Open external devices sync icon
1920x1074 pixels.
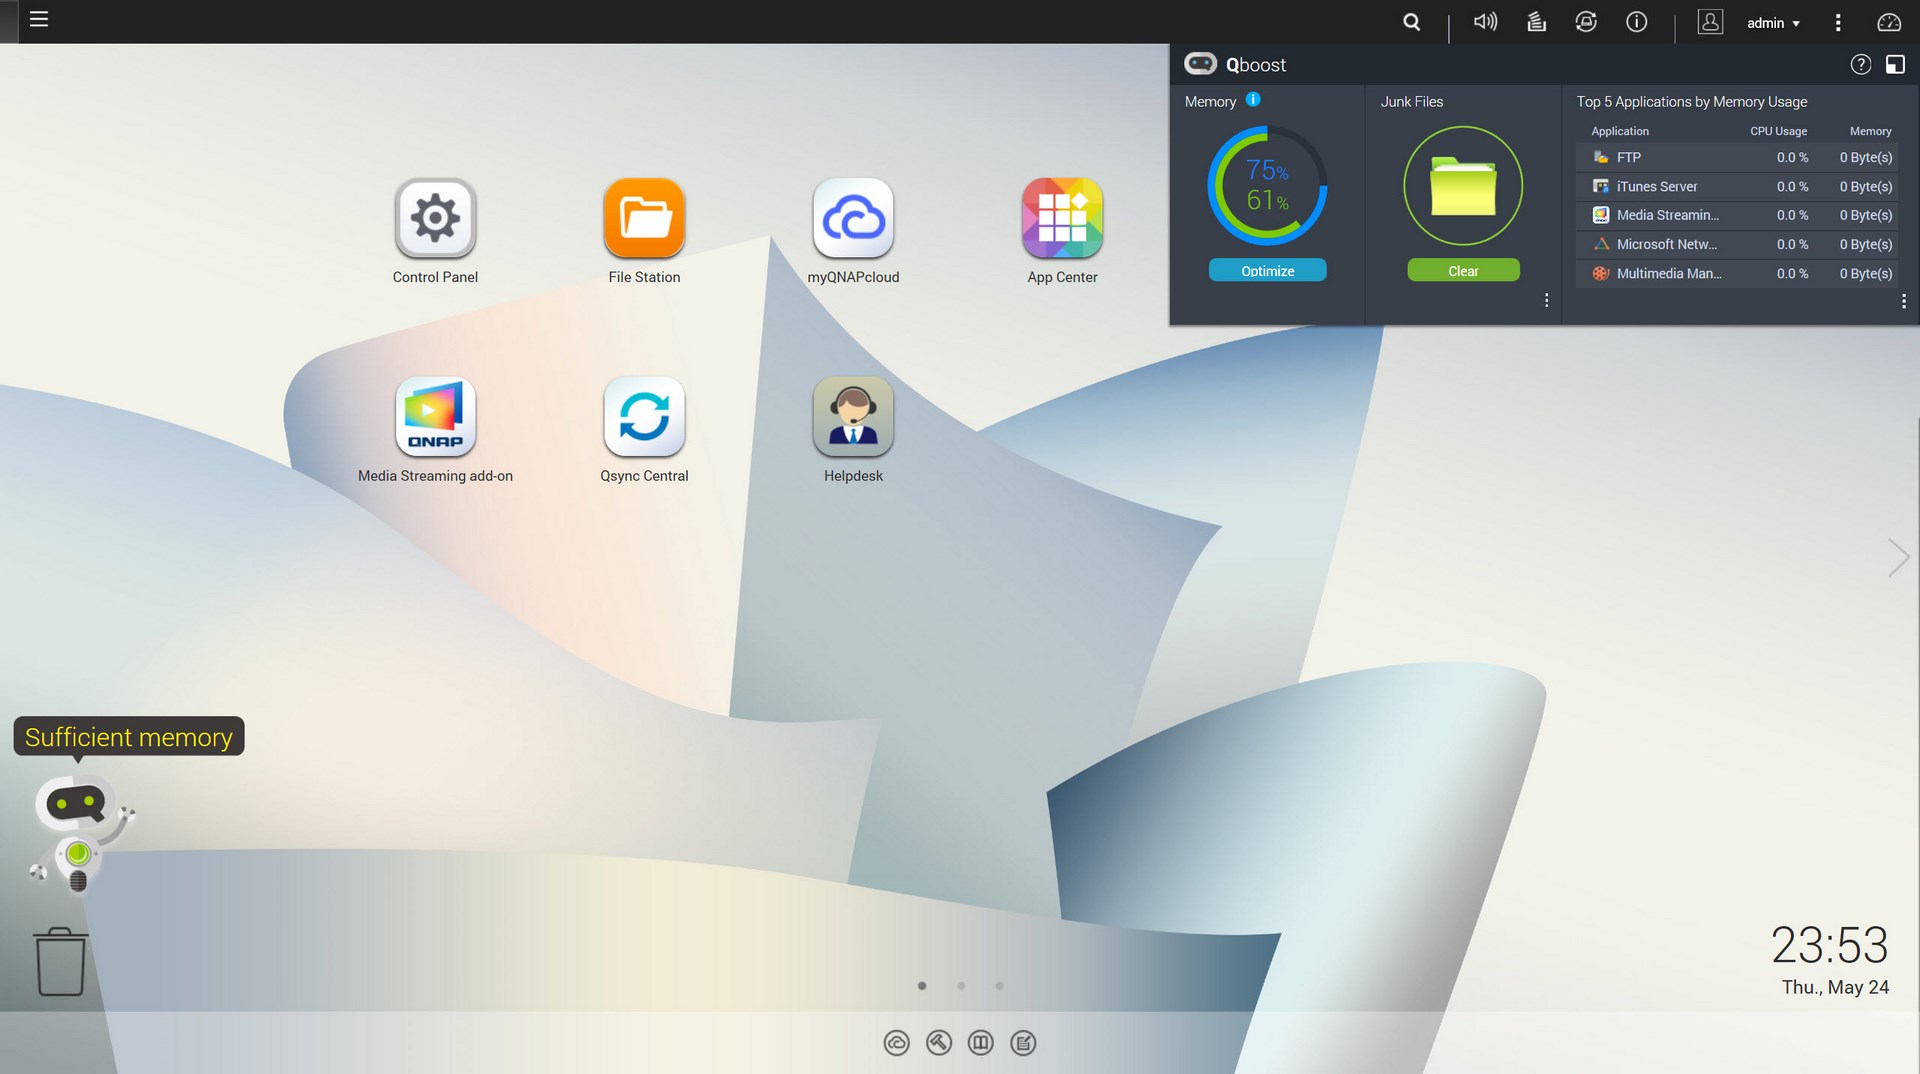pos(1586,22)
